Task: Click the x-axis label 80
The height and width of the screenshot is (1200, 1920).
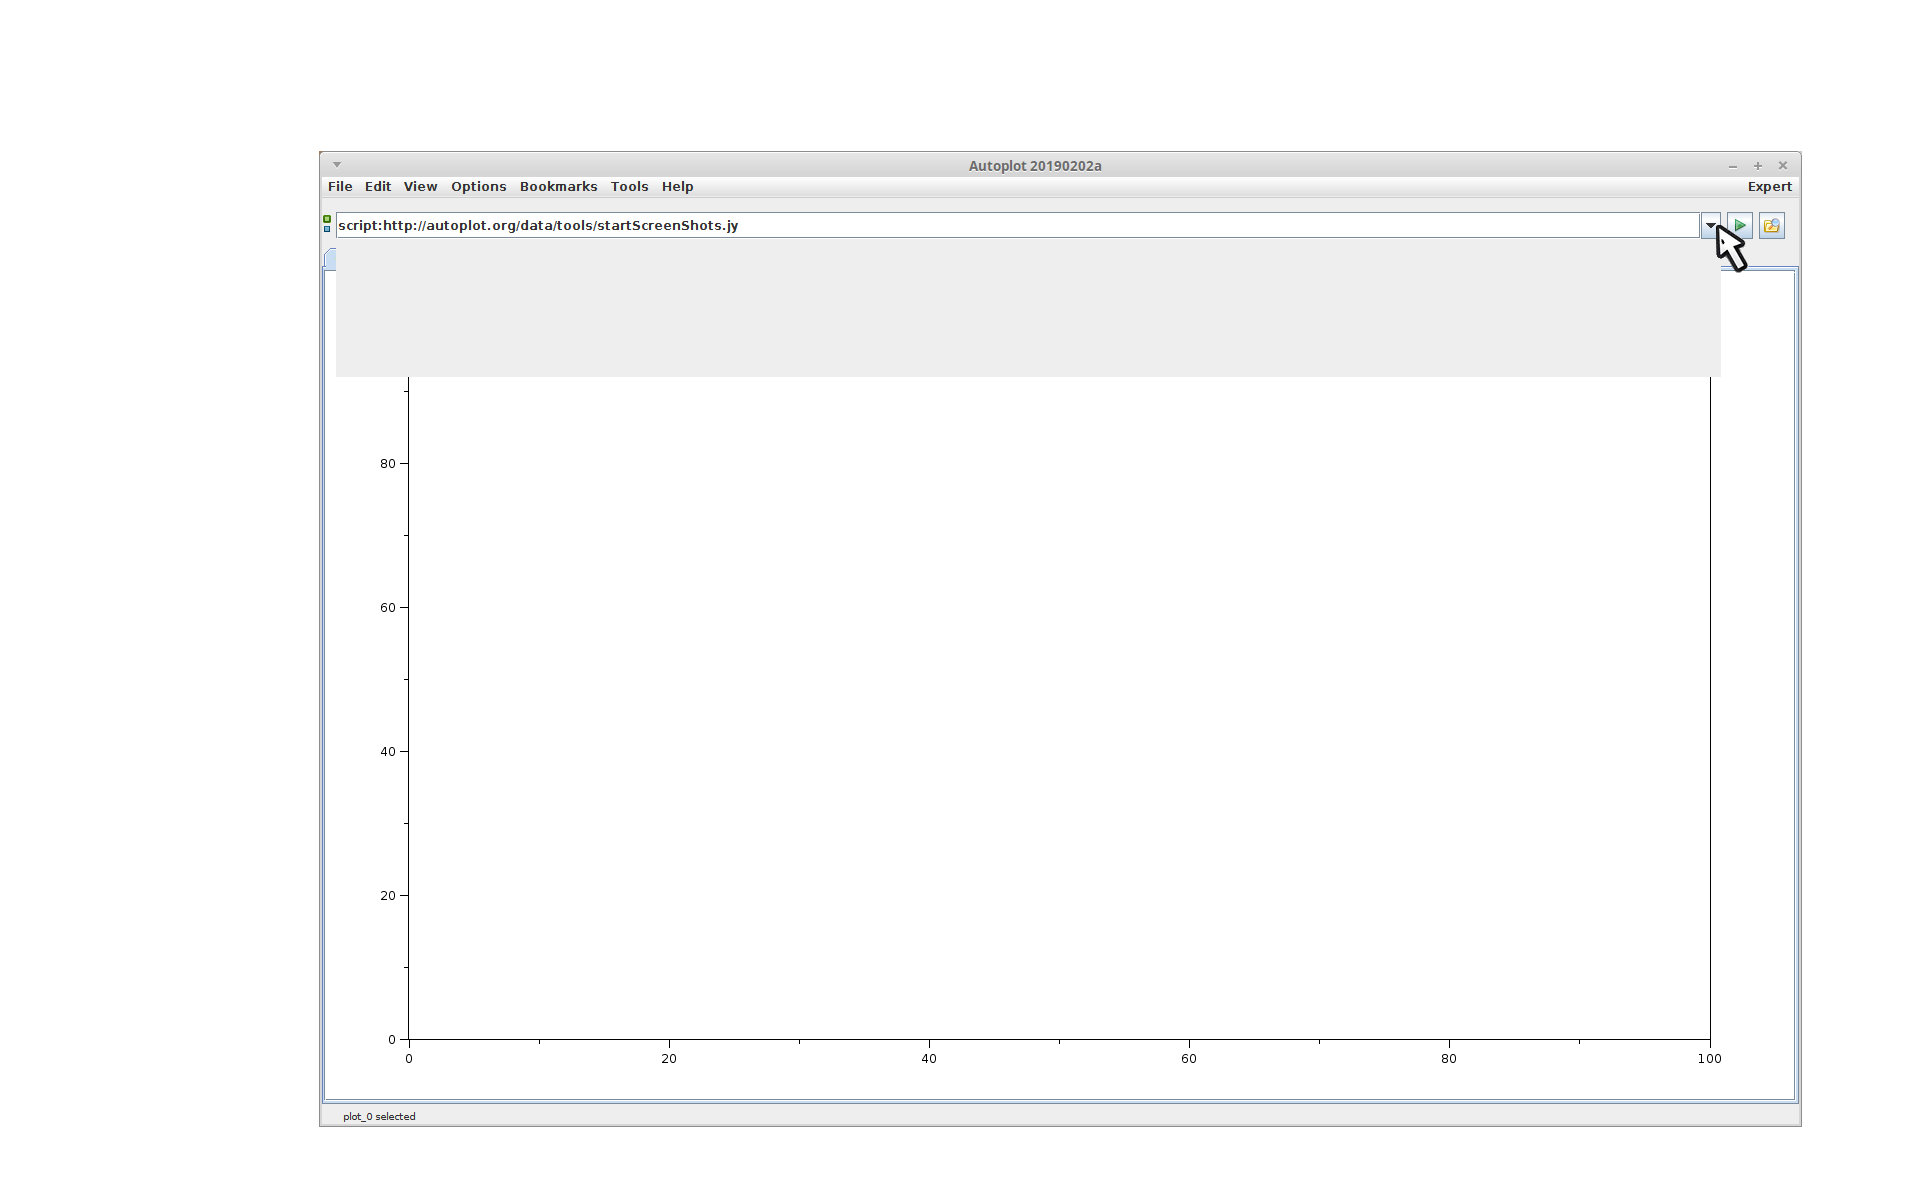Action: click(1449, 1059)
